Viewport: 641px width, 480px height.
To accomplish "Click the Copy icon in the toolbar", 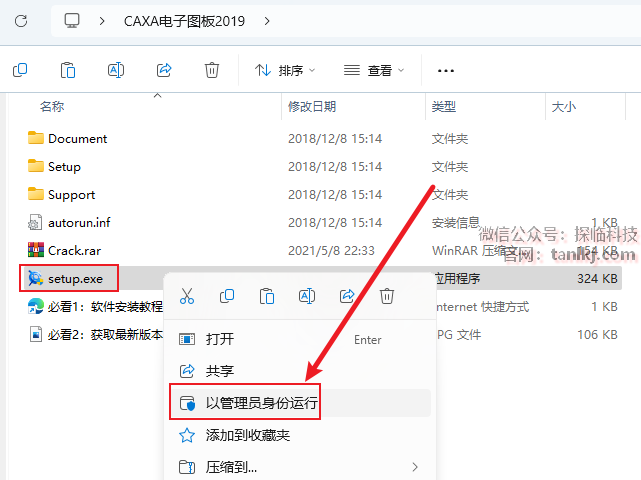I will (x=20, y=70).
